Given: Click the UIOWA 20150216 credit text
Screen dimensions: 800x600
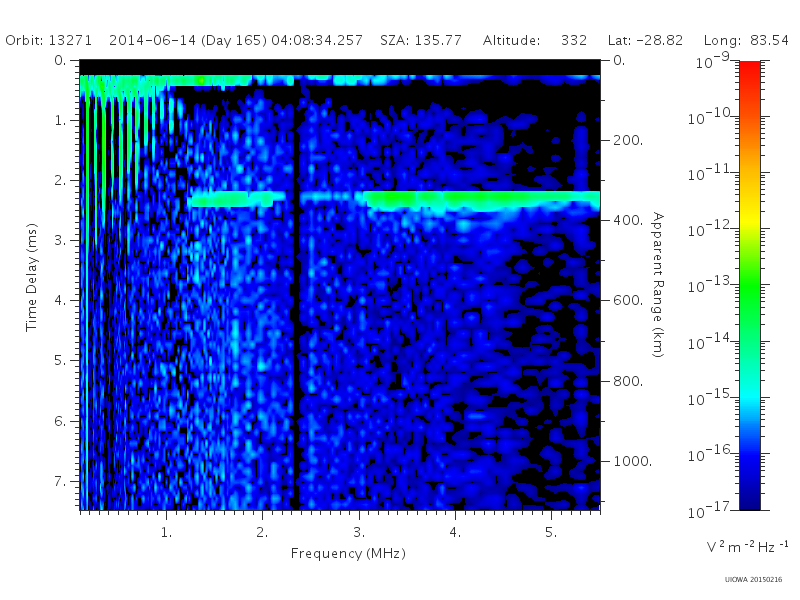Looking at the screenshot, I should (753, 580).
